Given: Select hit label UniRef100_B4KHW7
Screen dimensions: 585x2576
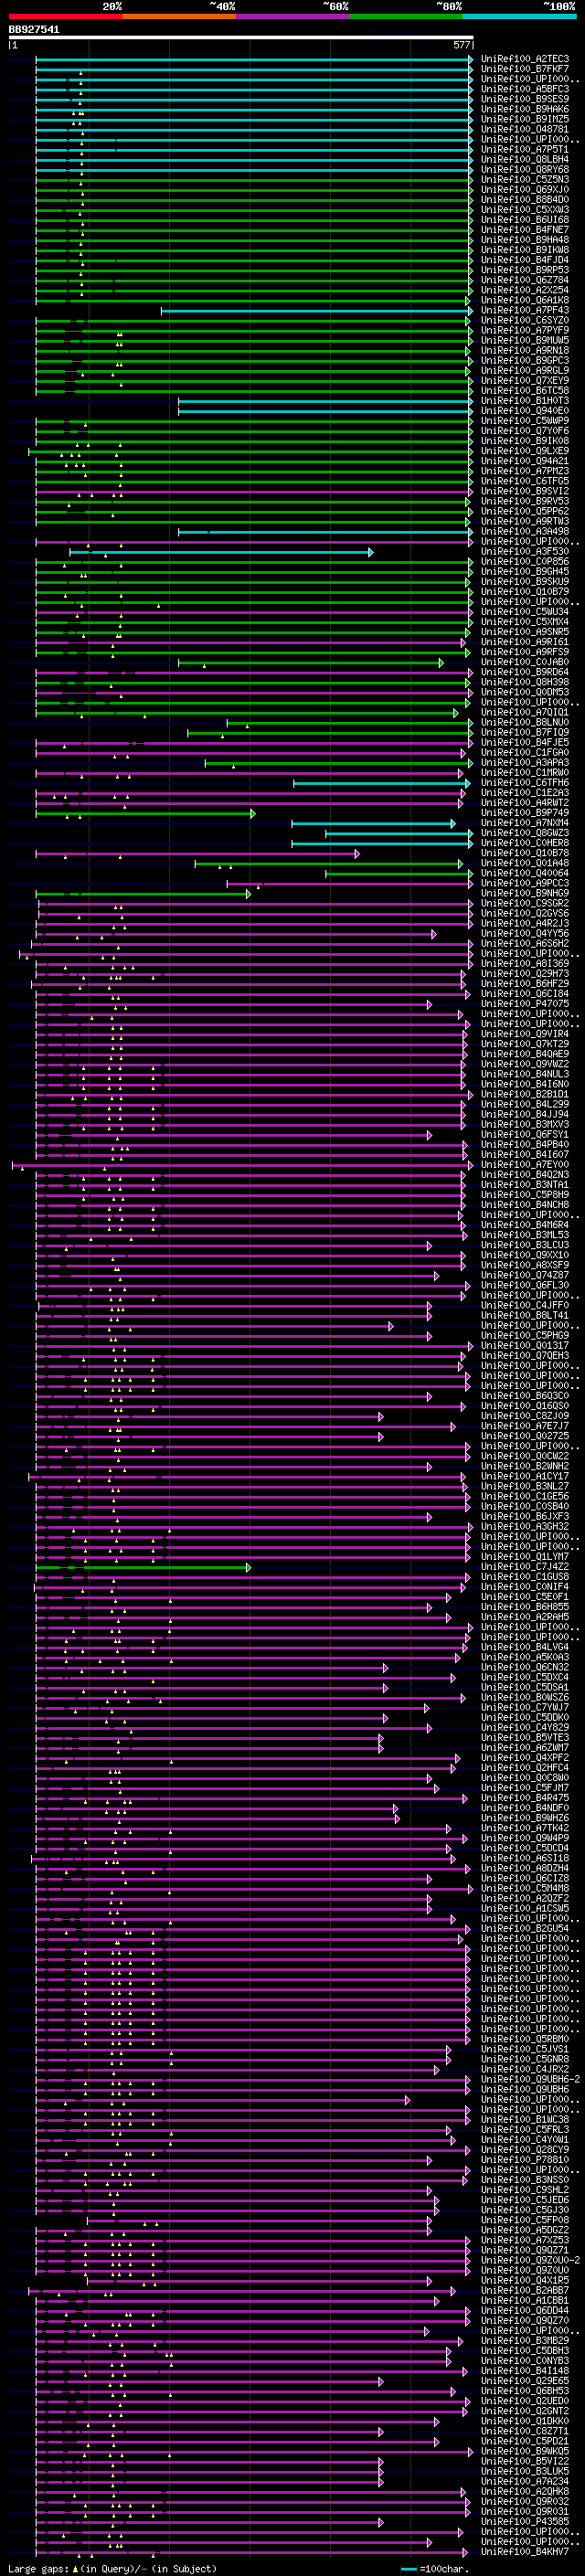Looking at the screenshot, I should tap(525, 2553).
